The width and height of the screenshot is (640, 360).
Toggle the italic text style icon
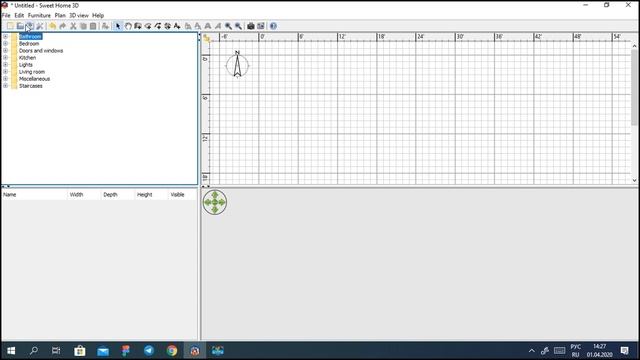click(x=218, y=26)
